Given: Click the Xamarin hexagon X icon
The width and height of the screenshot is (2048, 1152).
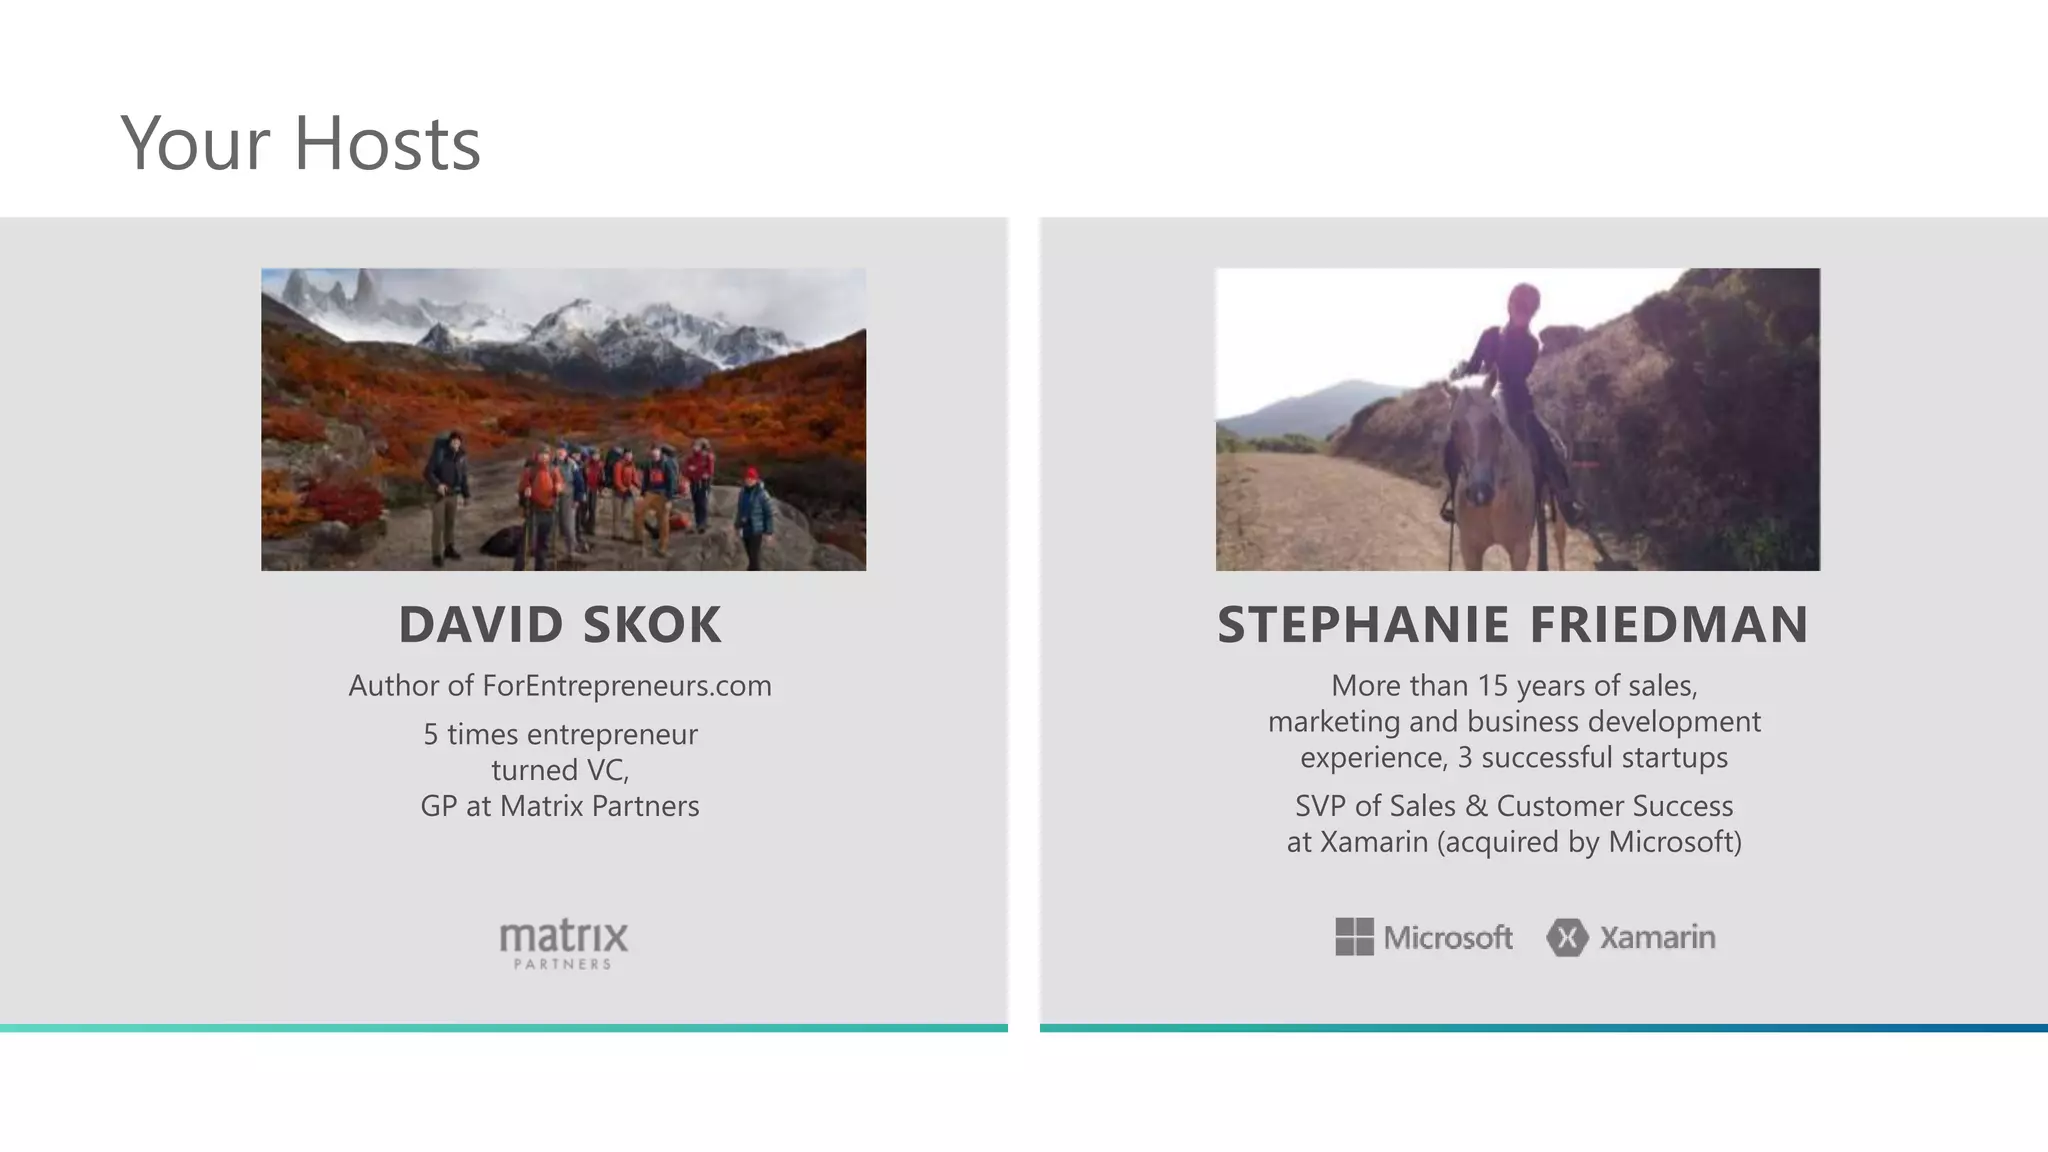Looking at the screenshot, I should pyautogui.click(x=1567, y=937).
